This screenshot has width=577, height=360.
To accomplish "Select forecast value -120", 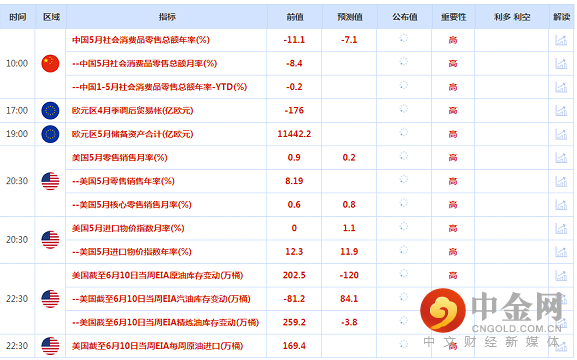I will coord(349,275).
